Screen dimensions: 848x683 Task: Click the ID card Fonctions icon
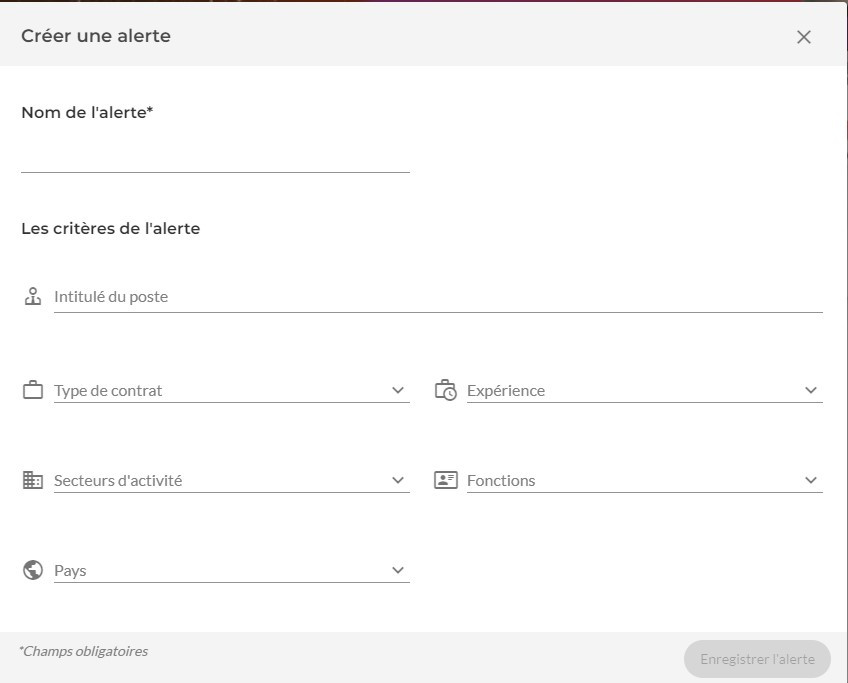click(x=445, y=480)
